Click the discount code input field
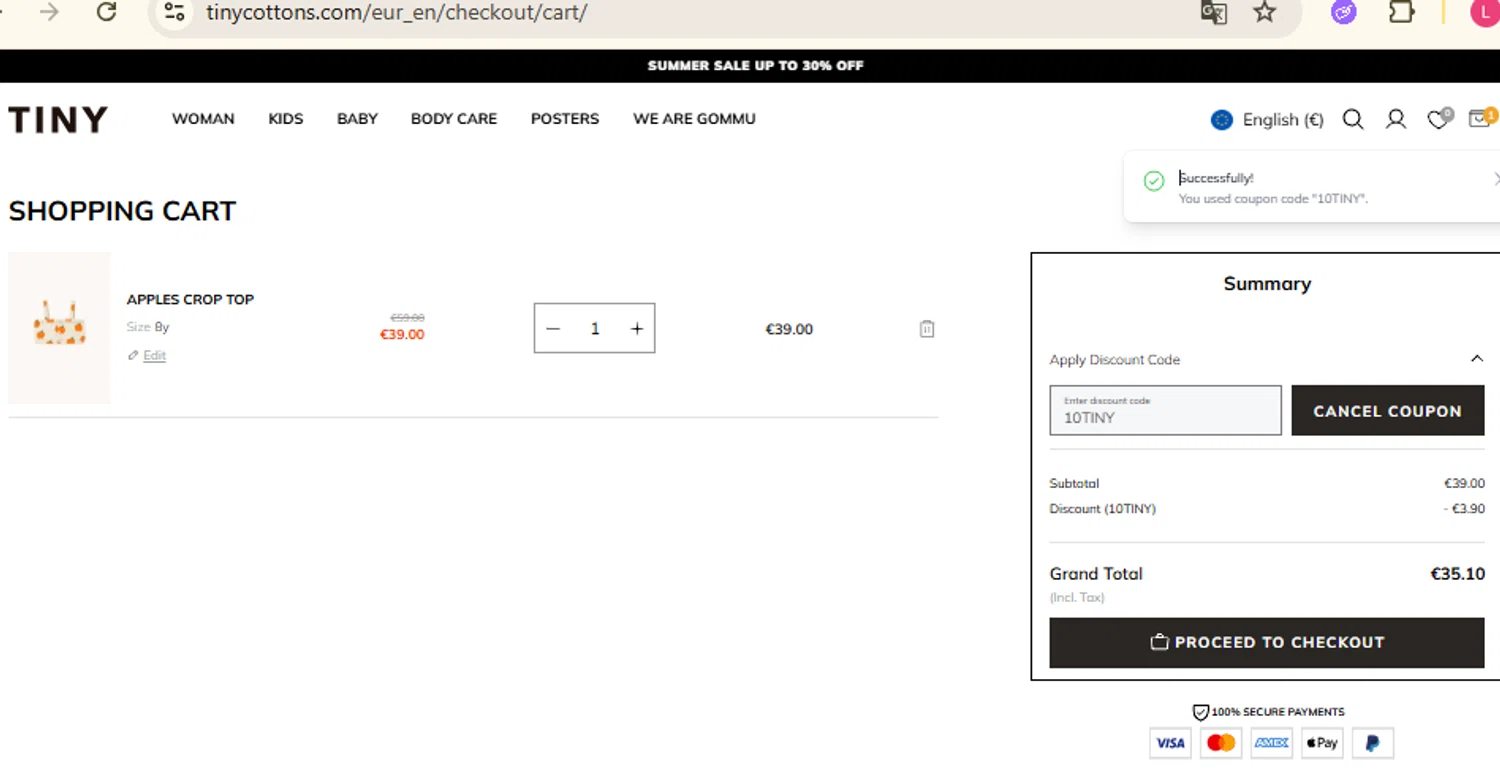The image size is (1500, 782). click(1165, 411)
